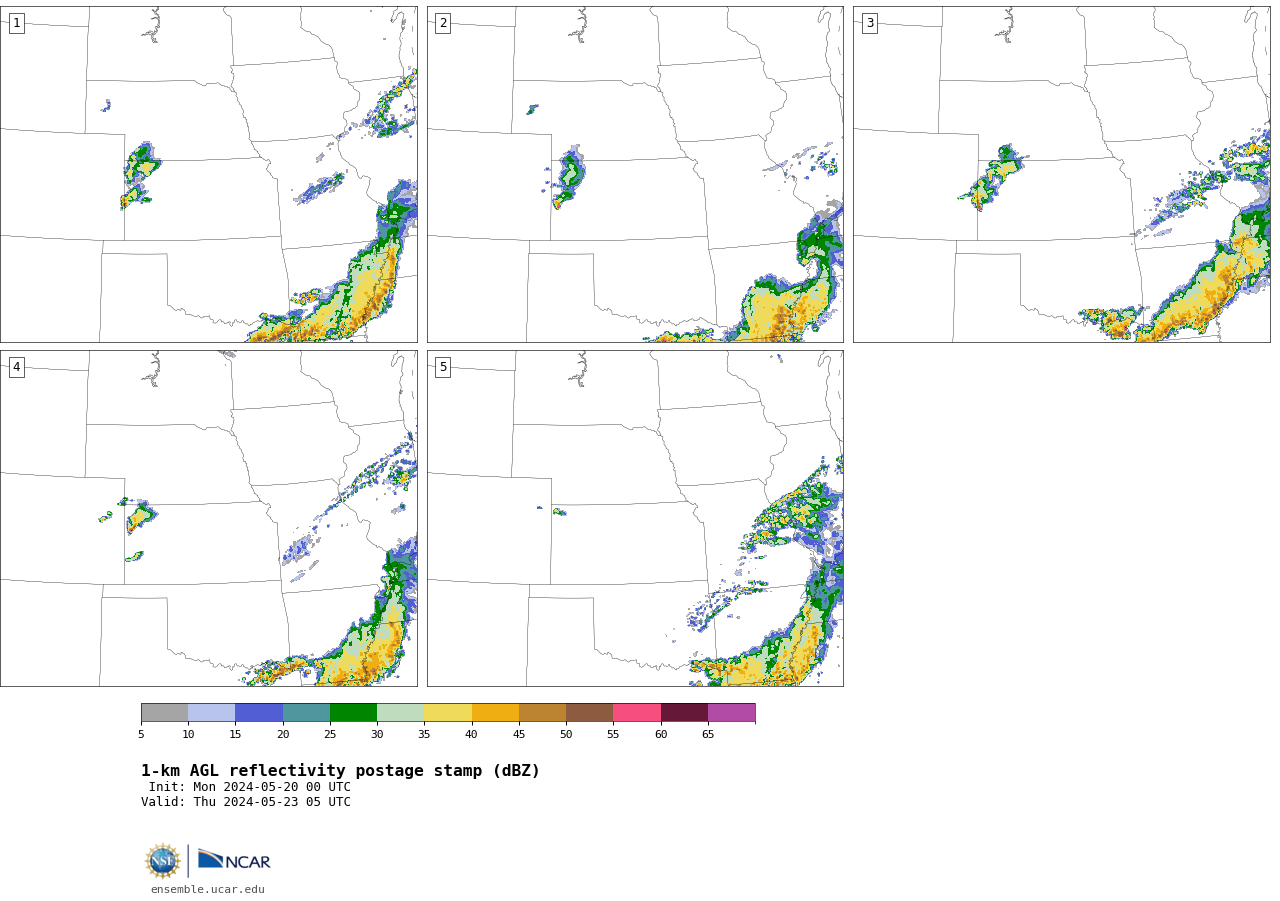Click the panel number label 4

[x=16, y=367]
